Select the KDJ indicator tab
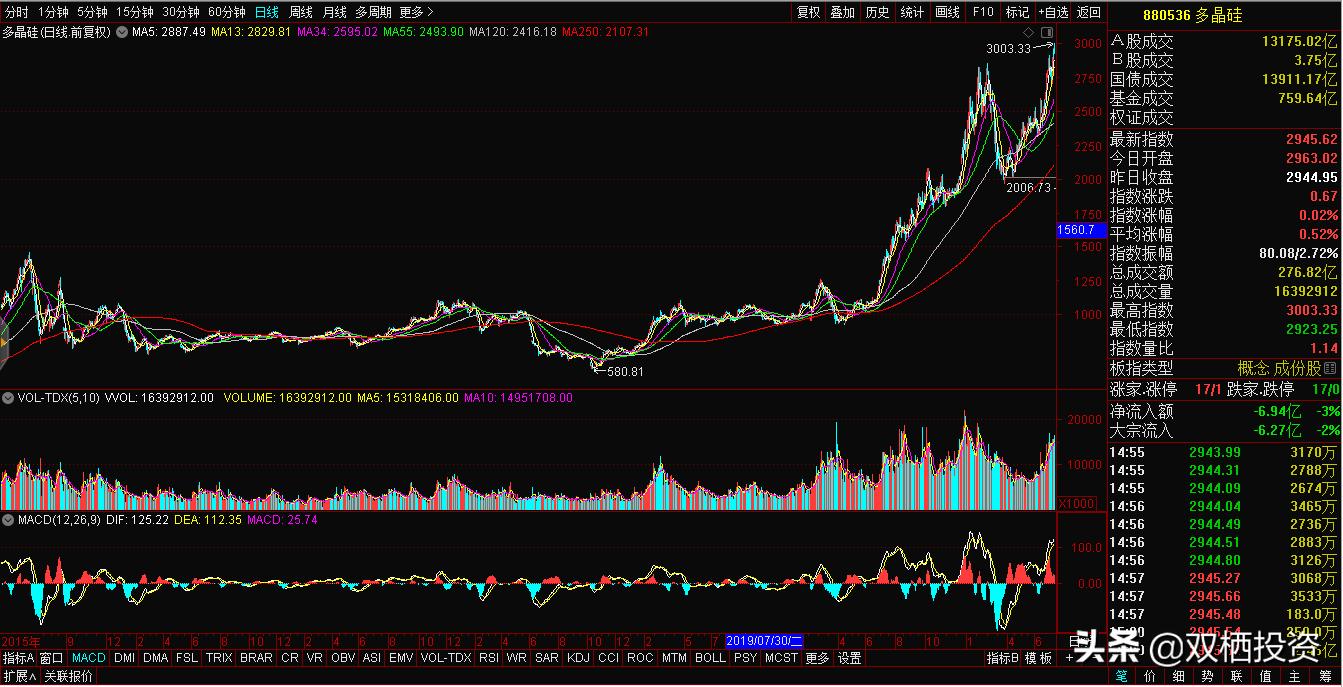Image resolution: width=1343 pixels, height=687 pixels. pyautogui.click(x=579, y=658)
